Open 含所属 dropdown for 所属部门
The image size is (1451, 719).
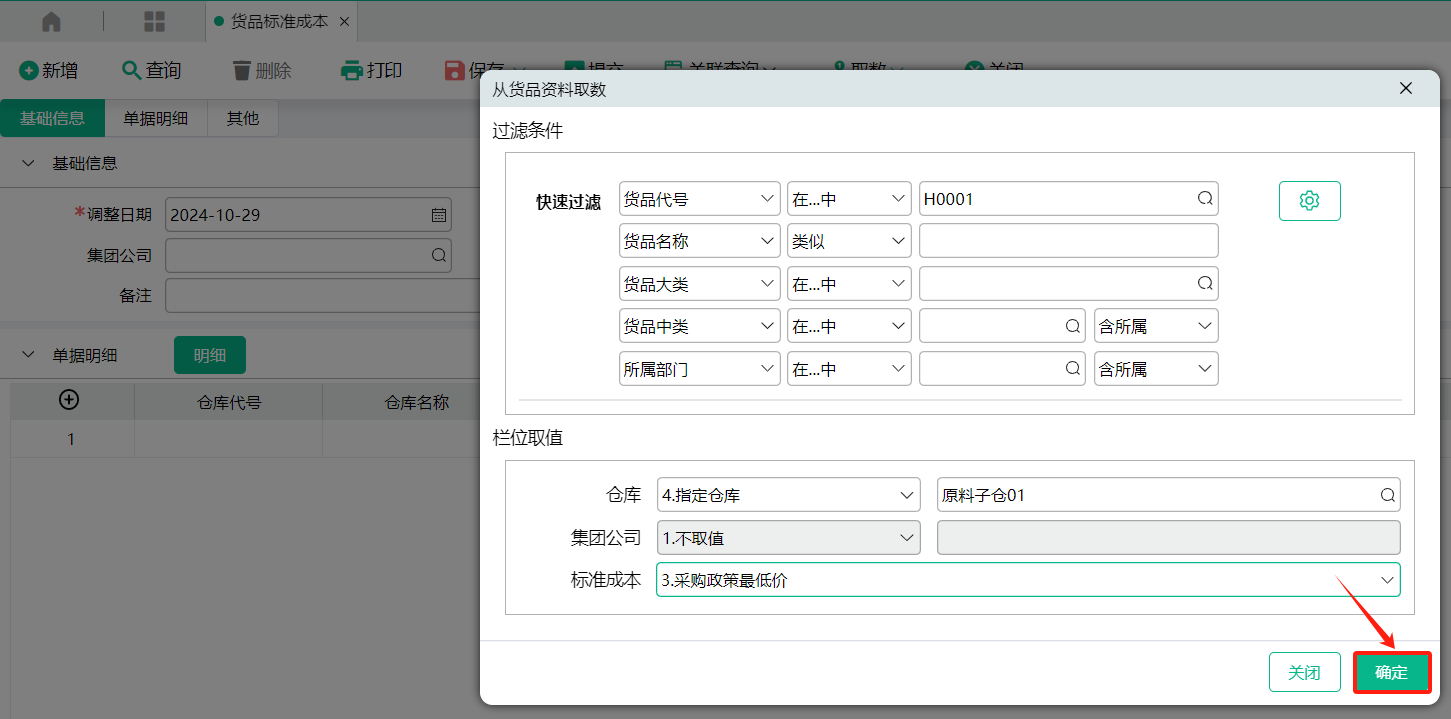(1156, 369)
